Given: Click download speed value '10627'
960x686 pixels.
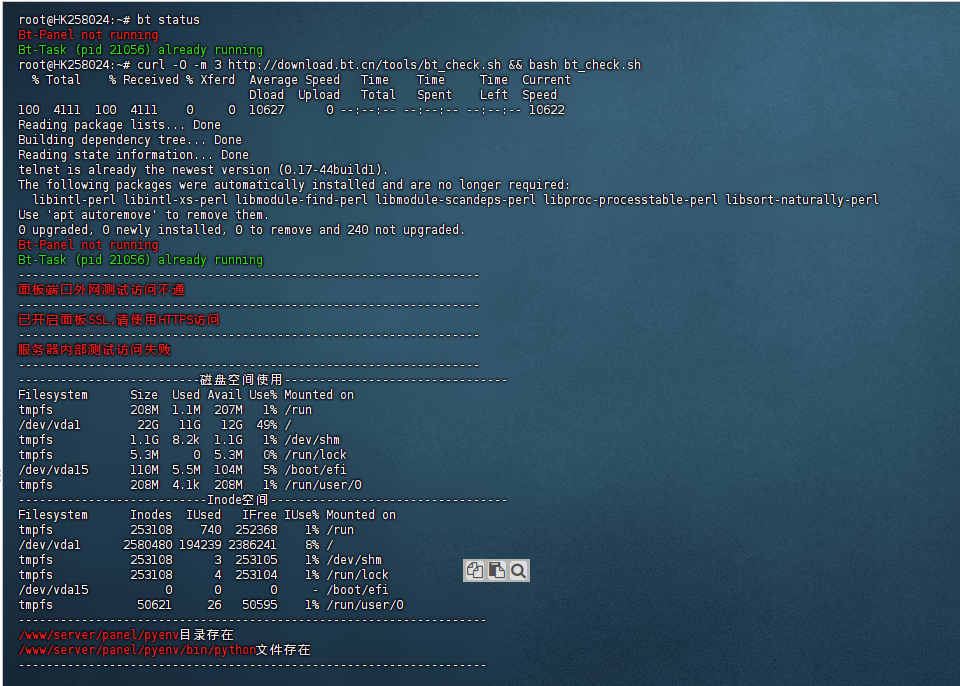Looking at the screenshot, I should point(266,110).
